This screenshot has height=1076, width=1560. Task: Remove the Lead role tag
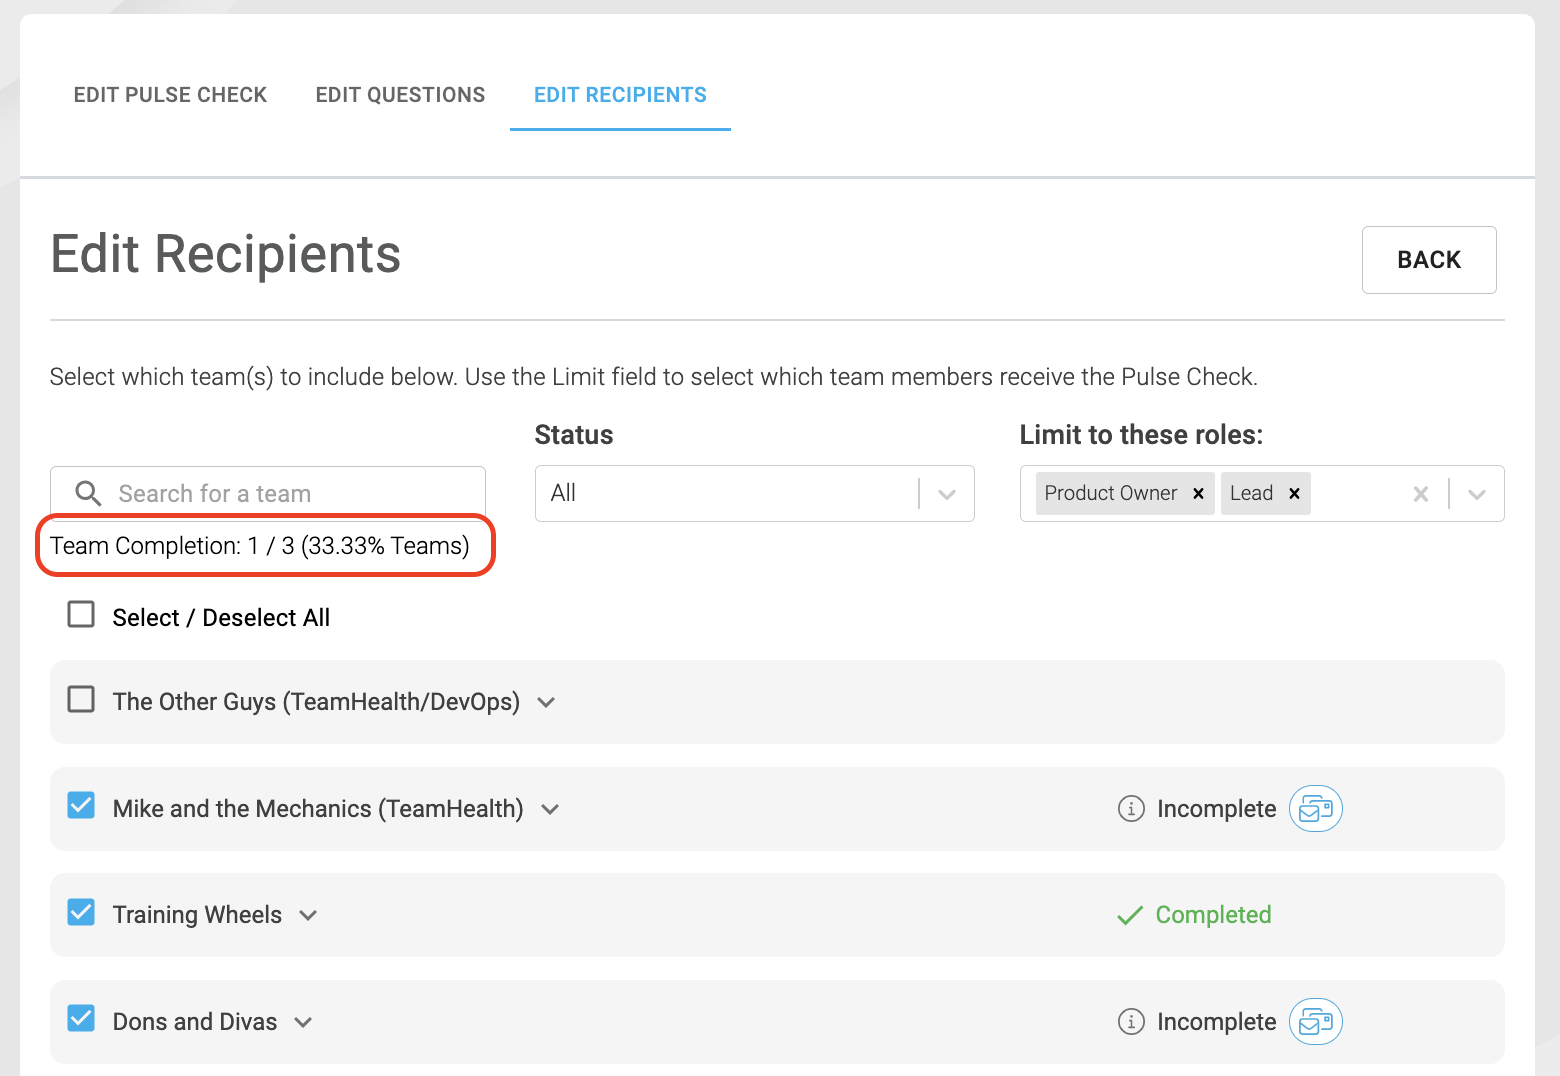click(1294, 493)
